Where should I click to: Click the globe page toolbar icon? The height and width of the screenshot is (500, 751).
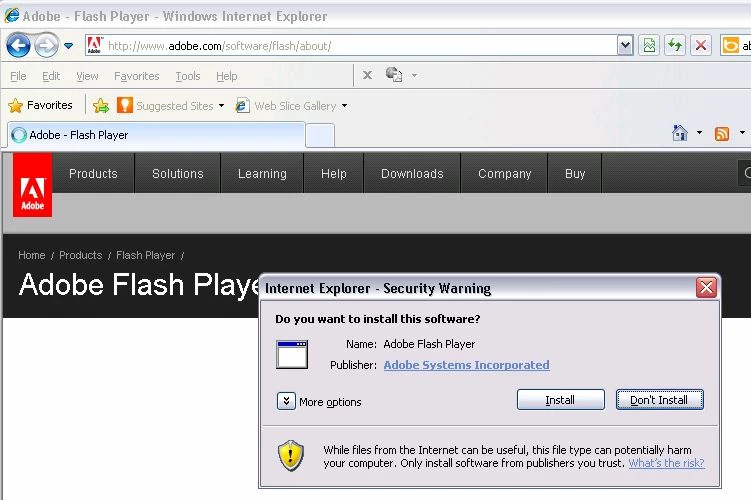(394, 74)
